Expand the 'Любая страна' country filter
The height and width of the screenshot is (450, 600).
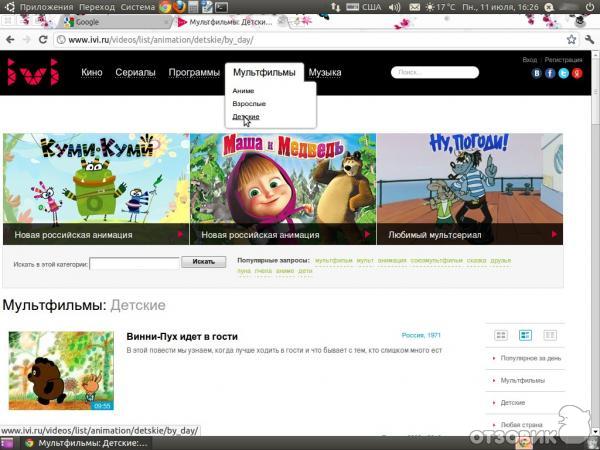pyautogui.click(x=524, y=424)
